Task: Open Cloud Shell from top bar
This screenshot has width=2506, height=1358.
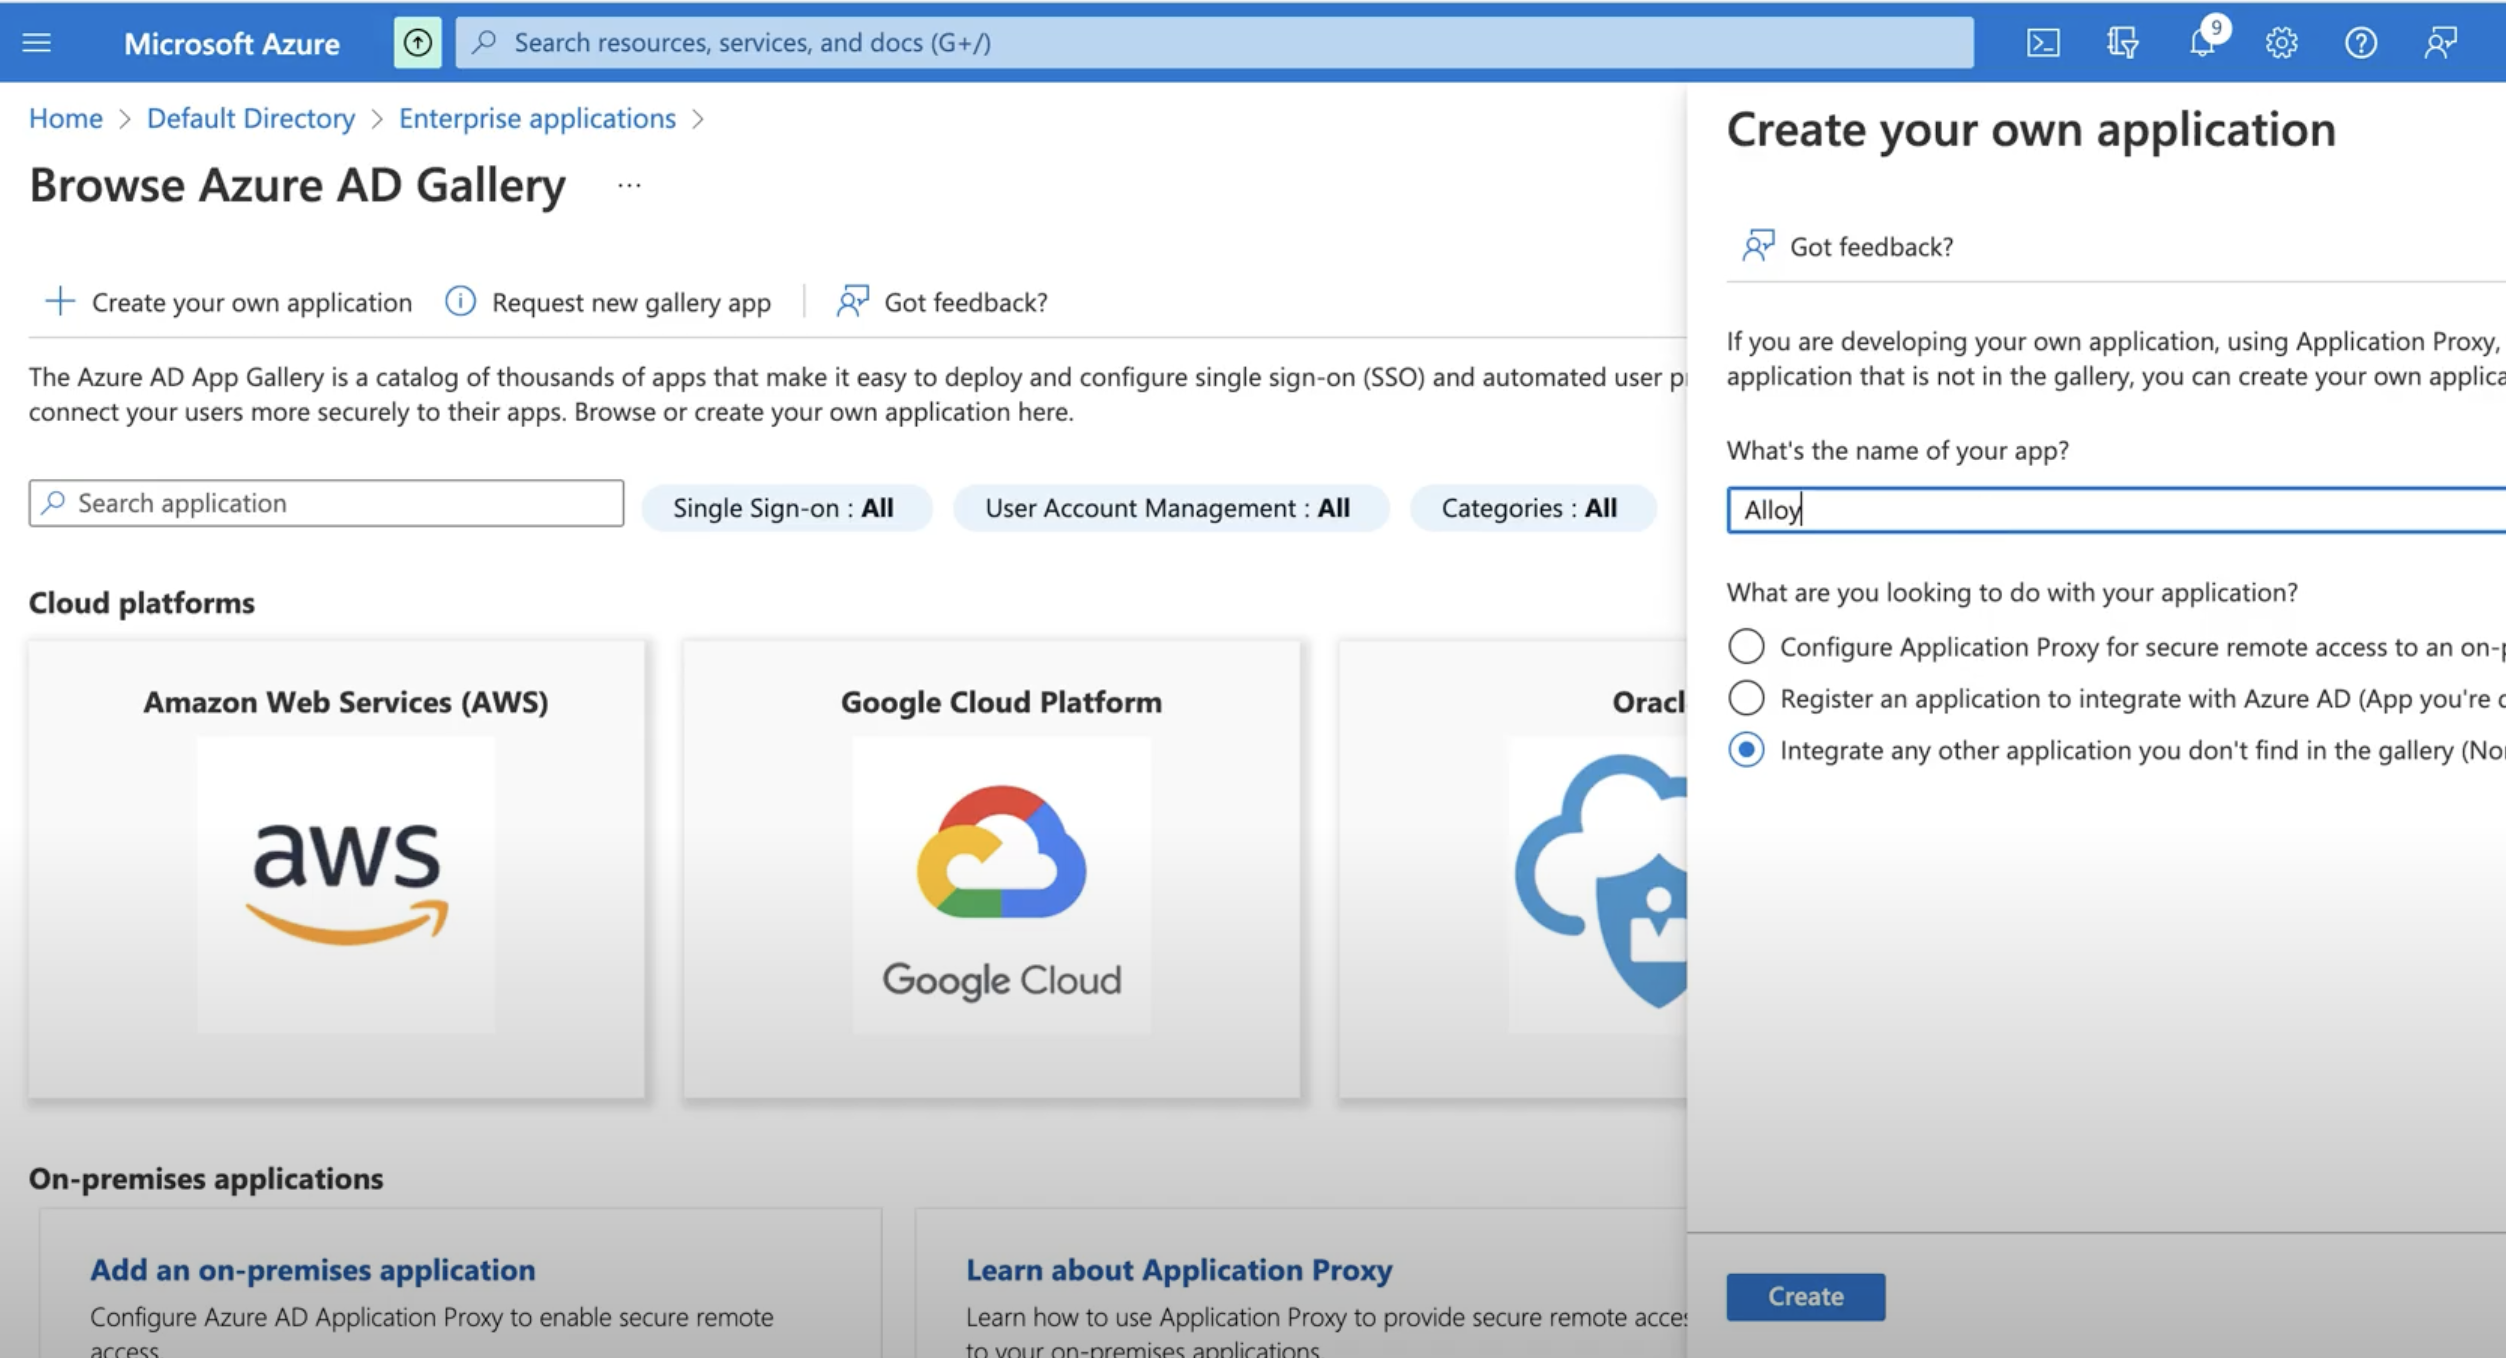Action: [x=2042, y=43]
